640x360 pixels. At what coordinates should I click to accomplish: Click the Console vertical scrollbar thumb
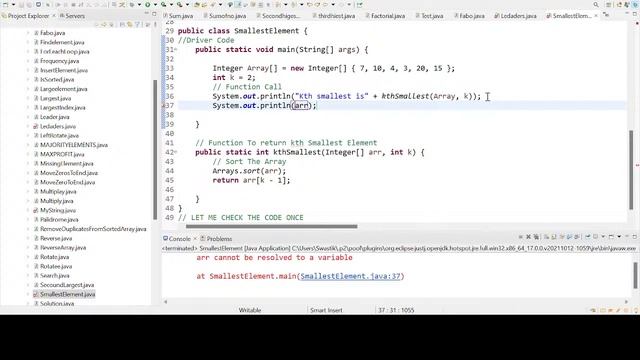pos(635,276)
